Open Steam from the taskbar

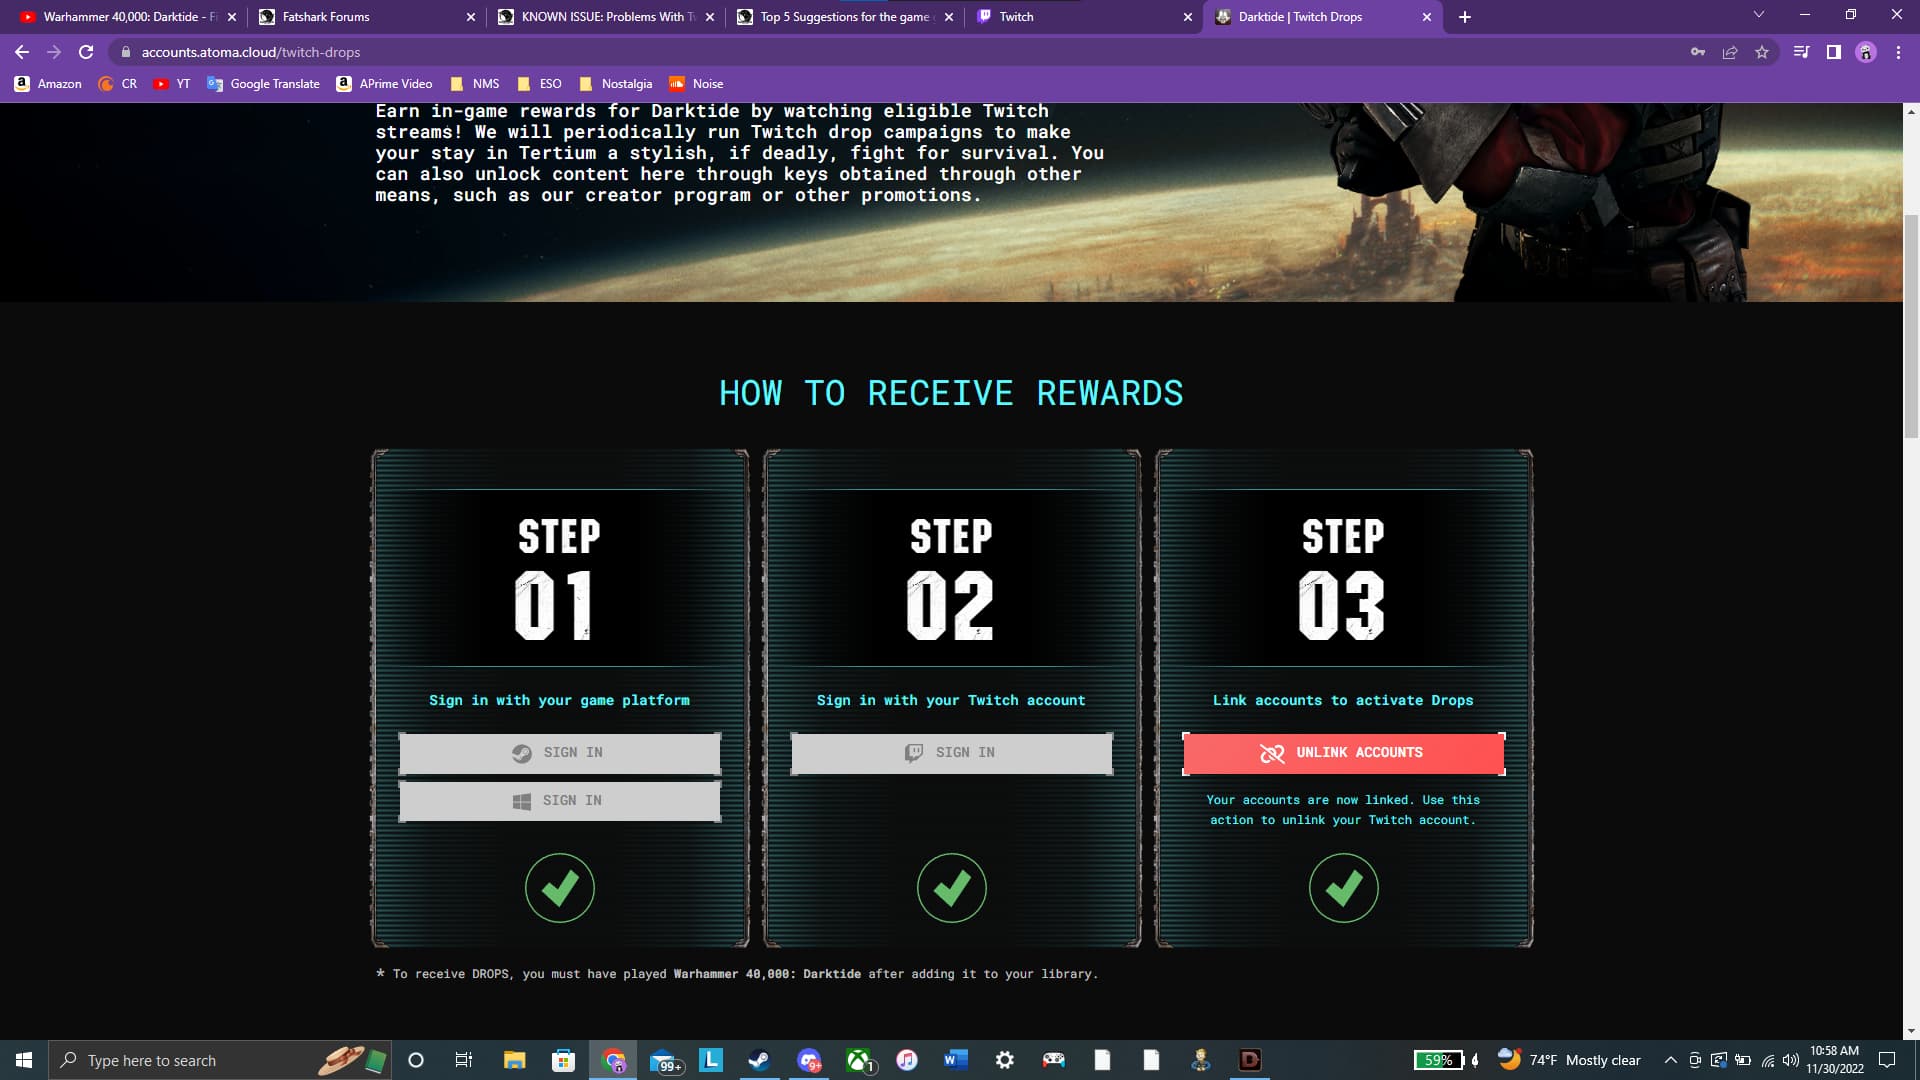759,1060
